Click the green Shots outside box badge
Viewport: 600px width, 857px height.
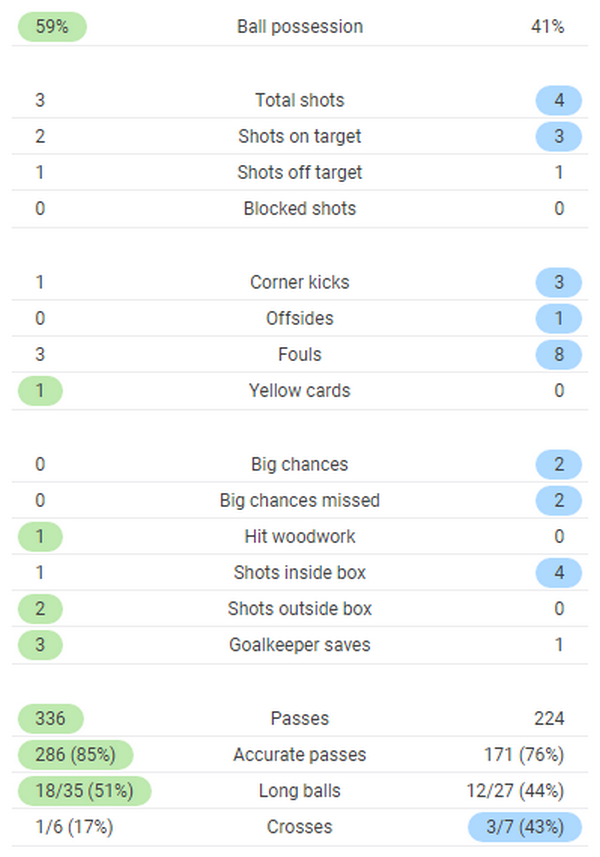pyautogui.click(x=40, y=608)
